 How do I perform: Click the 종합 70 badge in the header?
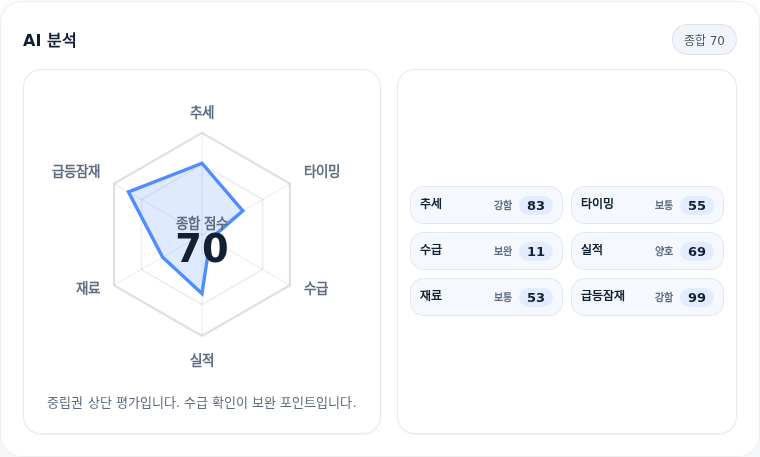click(704, 40)
